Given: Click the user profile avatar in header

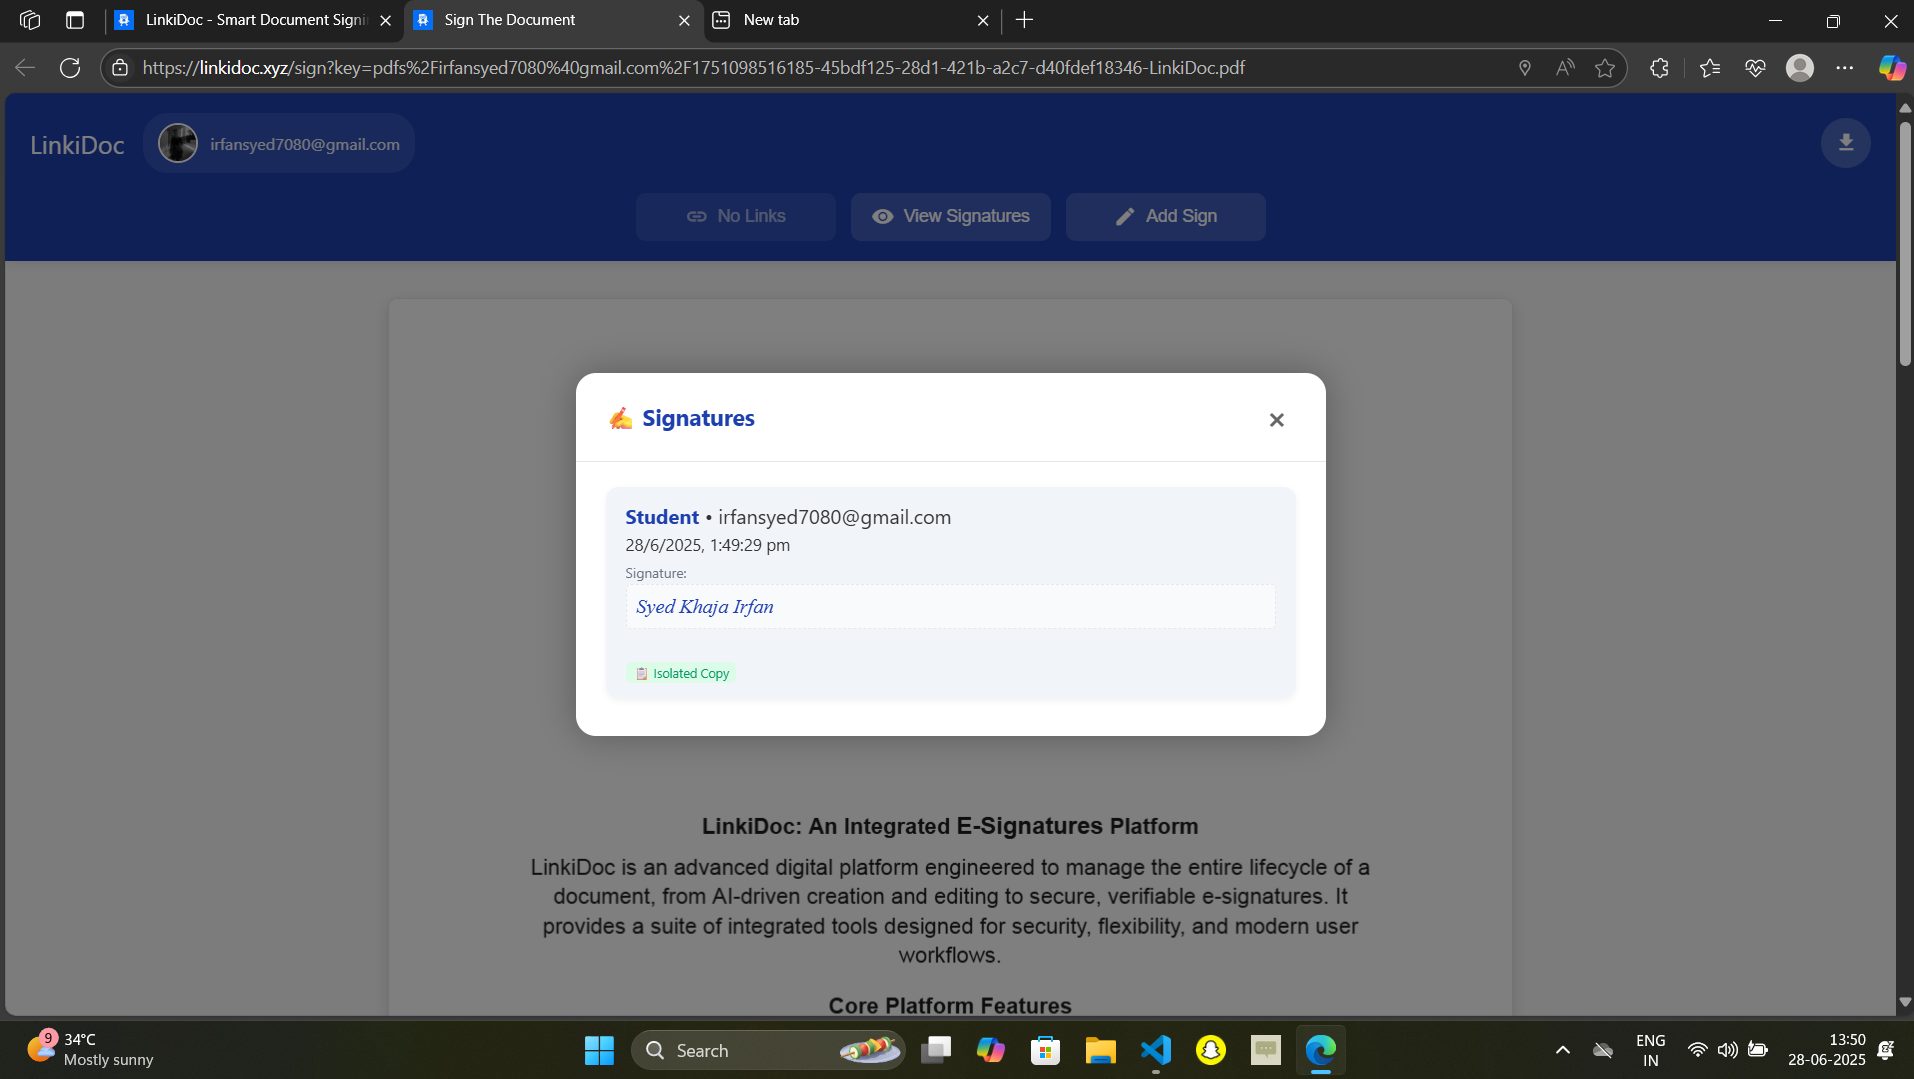Looking at the screenshot, I should click(x=178, y=144).
